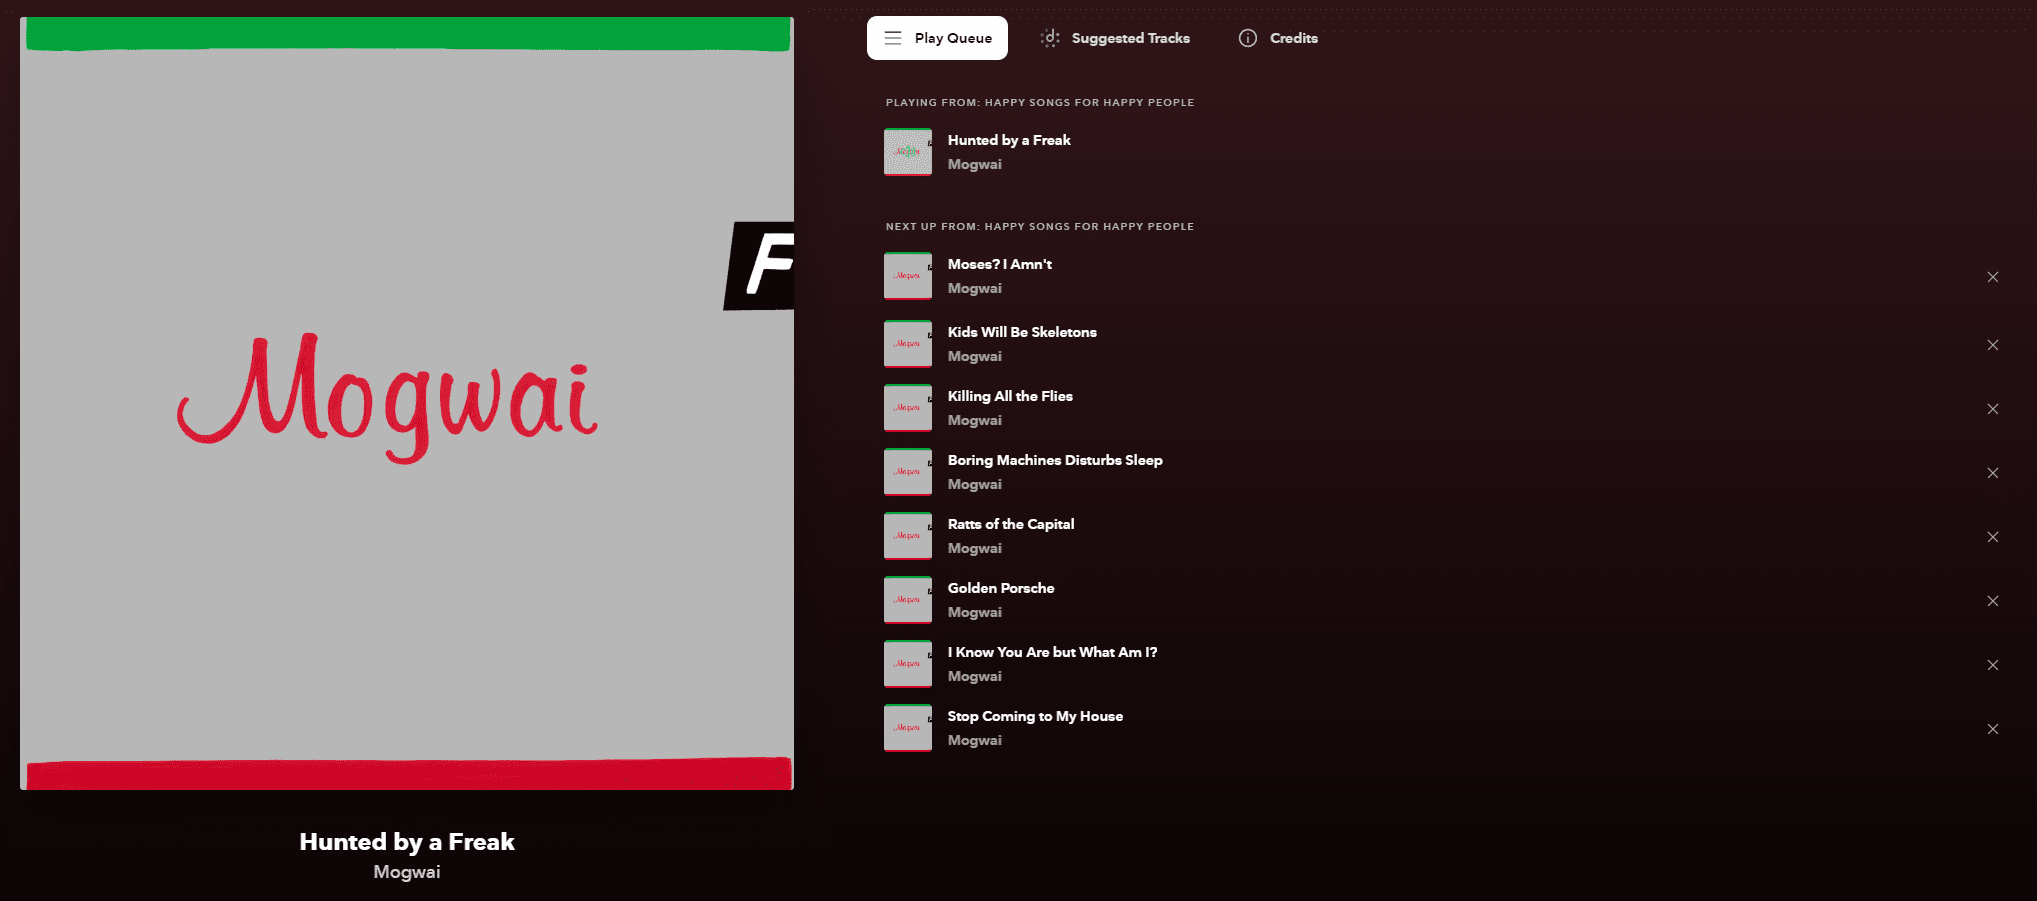The height and width of the screenshot is (901, 2037).
Task: Open Mogwai artist under queue's Hunted by a Freak
Action: [975, 164]
